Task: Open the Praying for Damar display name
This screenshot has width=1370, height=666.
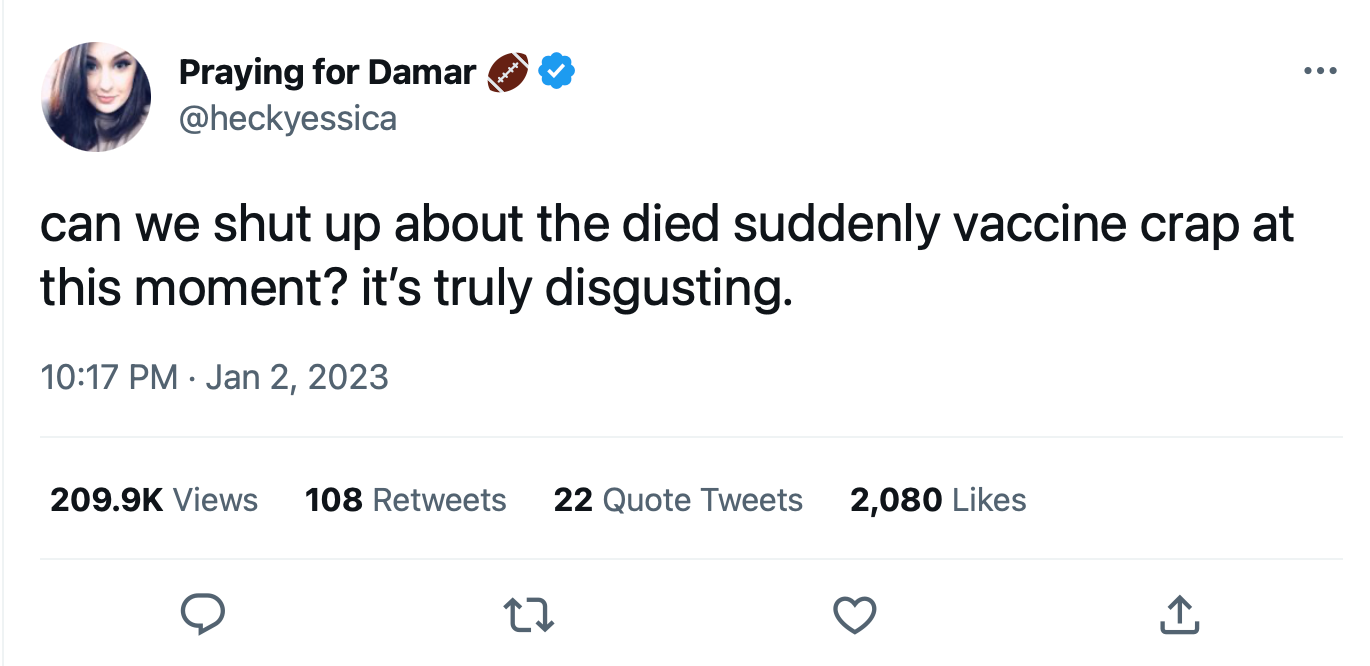Action: (x=327, y=72)
